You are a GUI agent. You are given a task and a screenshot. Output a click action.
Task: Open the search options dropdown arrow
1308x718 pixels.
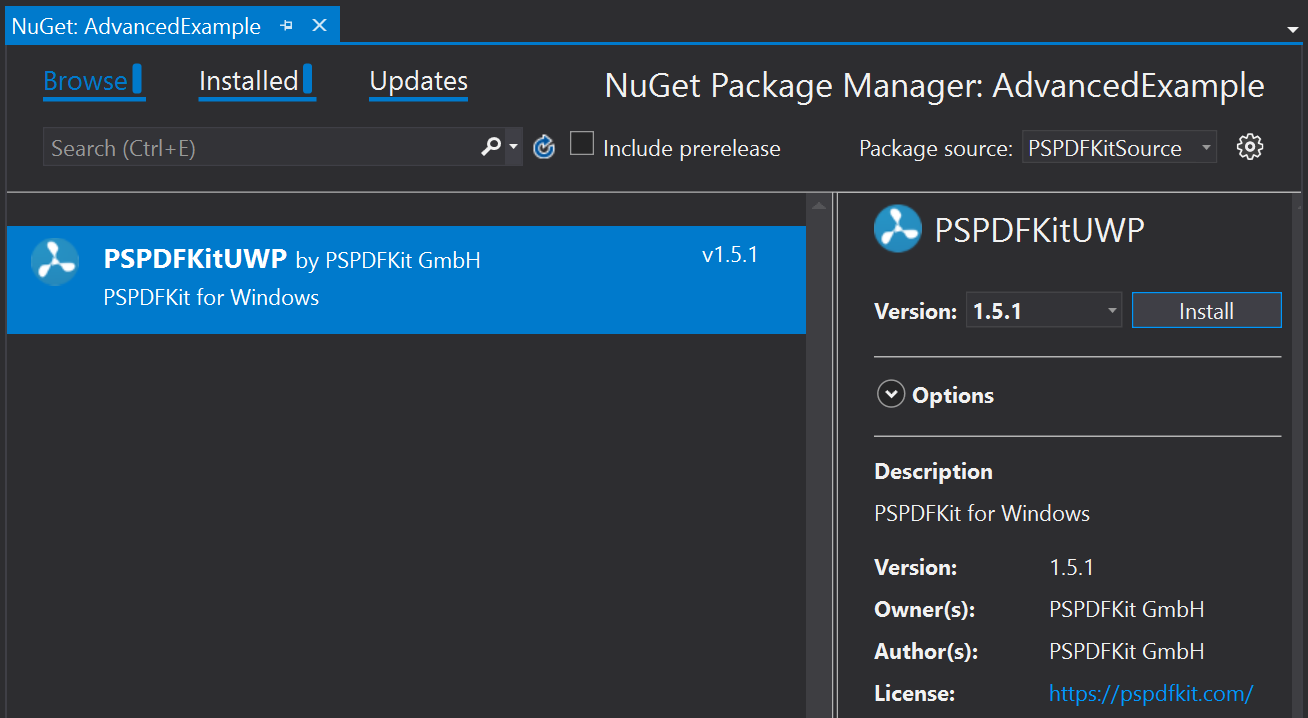click(514, 148)
